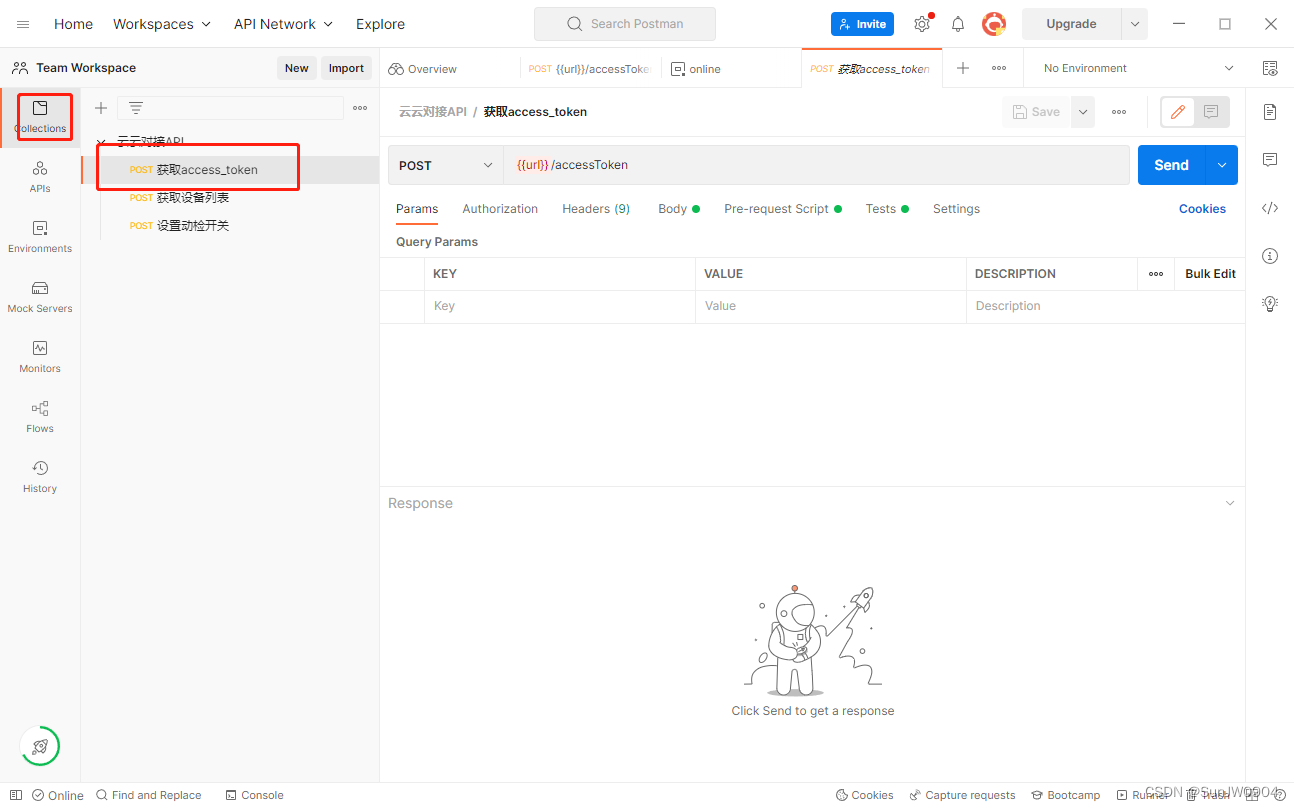Switch to the Params tab
Image resolution: width=1294 pixels, height=807 pixels.
(417, 209)
